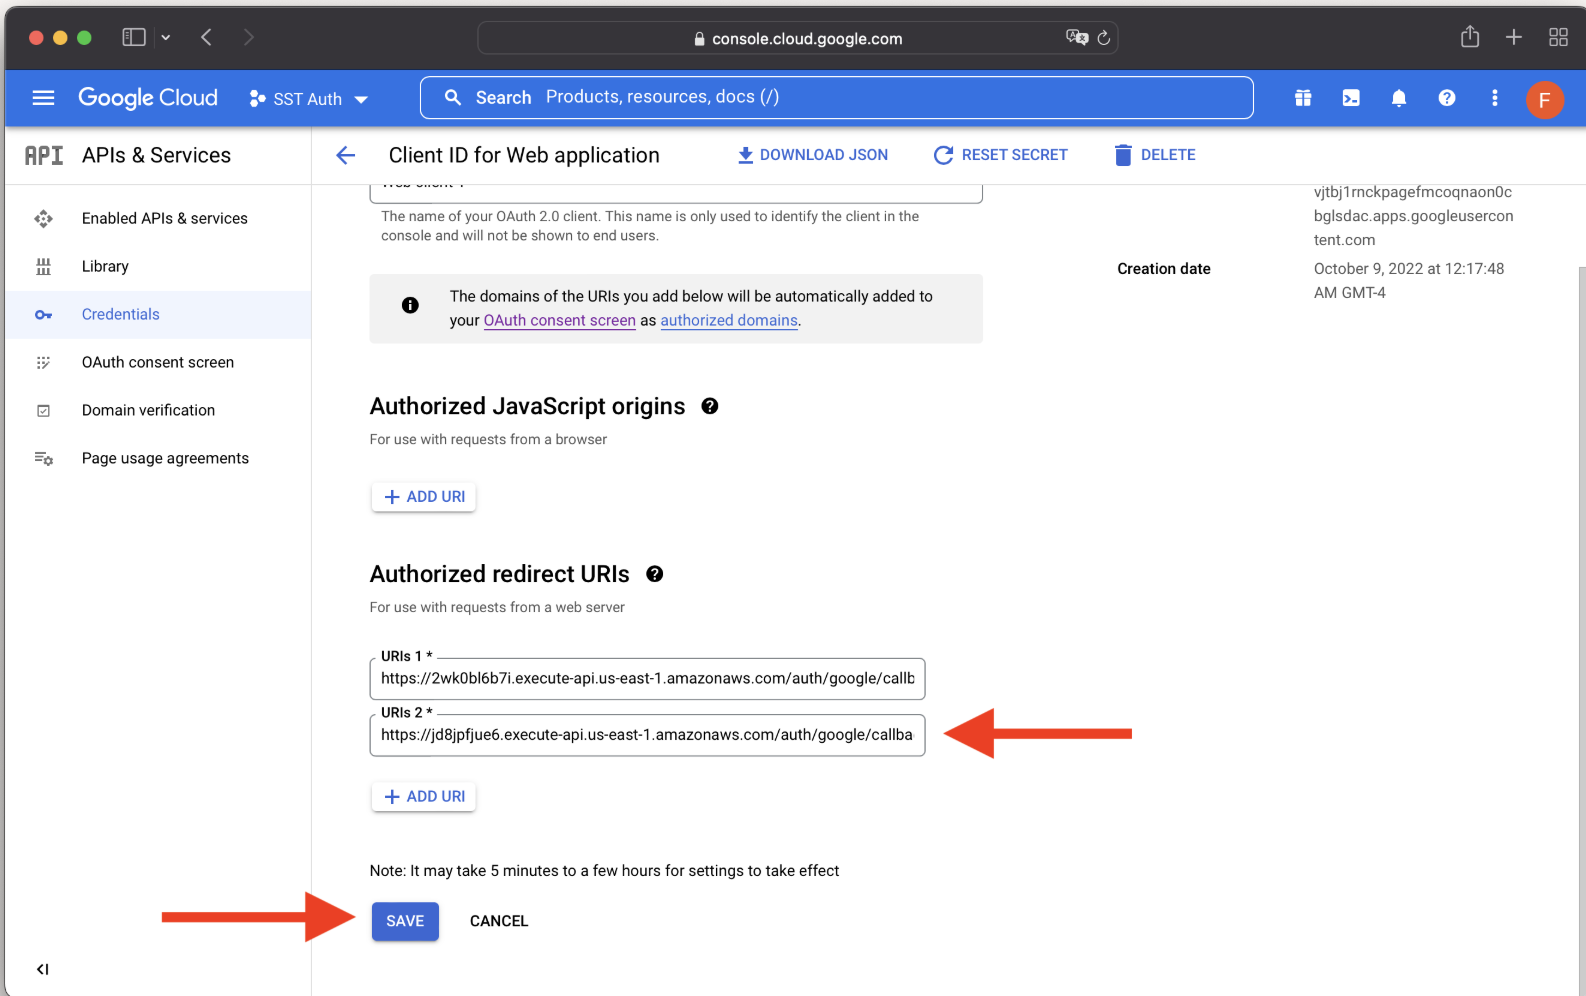
Task: Collapse the left sidebar navigation
Action: (x=42, y=969)
